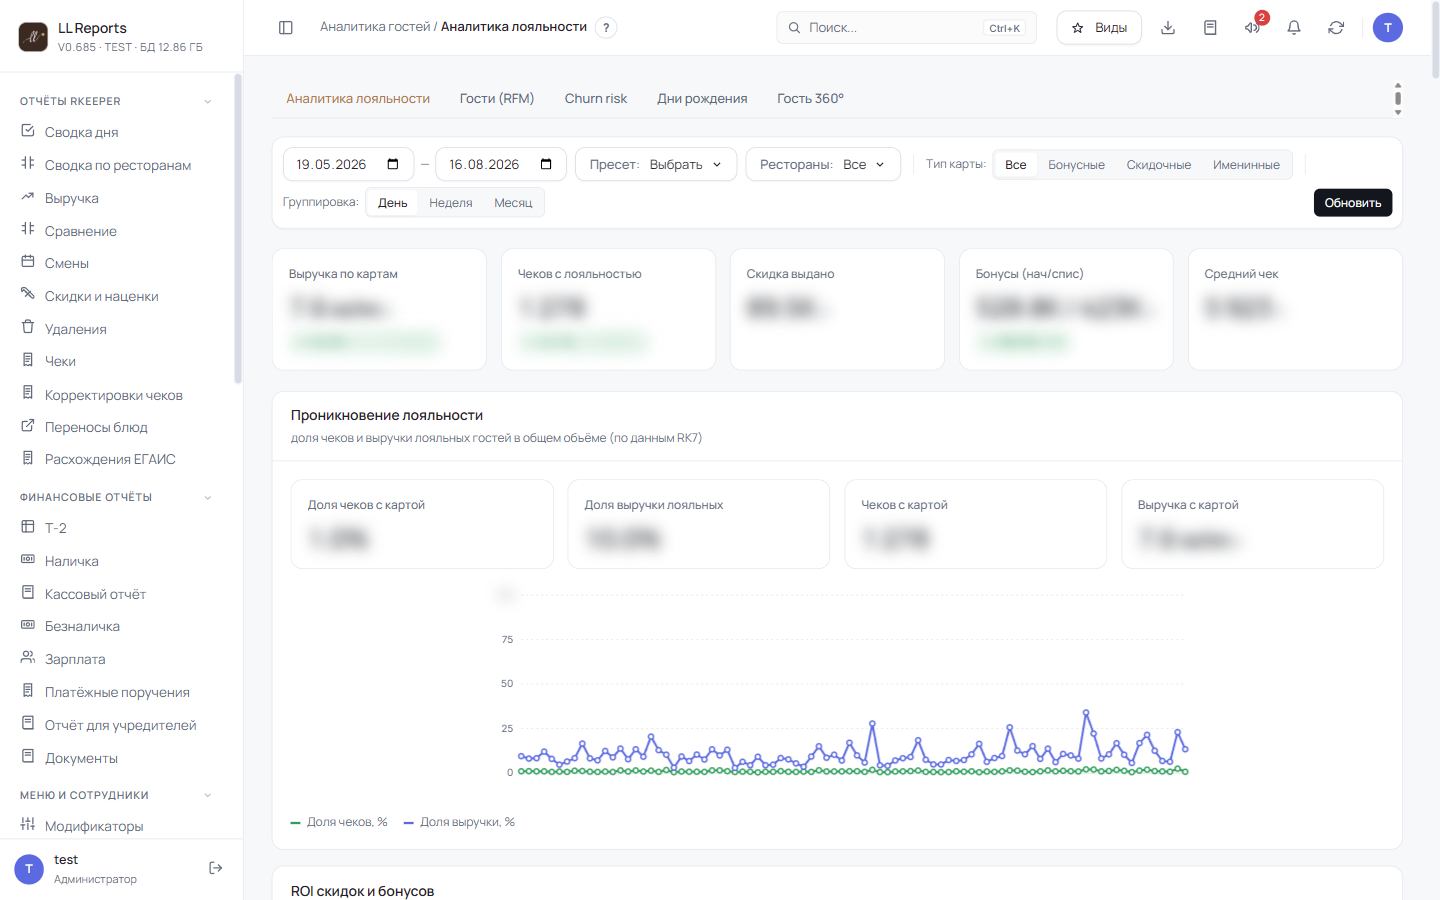Open the Рестораны dropdown
This screenshot has height=900, width=1440.
click(x=823, y=164)
